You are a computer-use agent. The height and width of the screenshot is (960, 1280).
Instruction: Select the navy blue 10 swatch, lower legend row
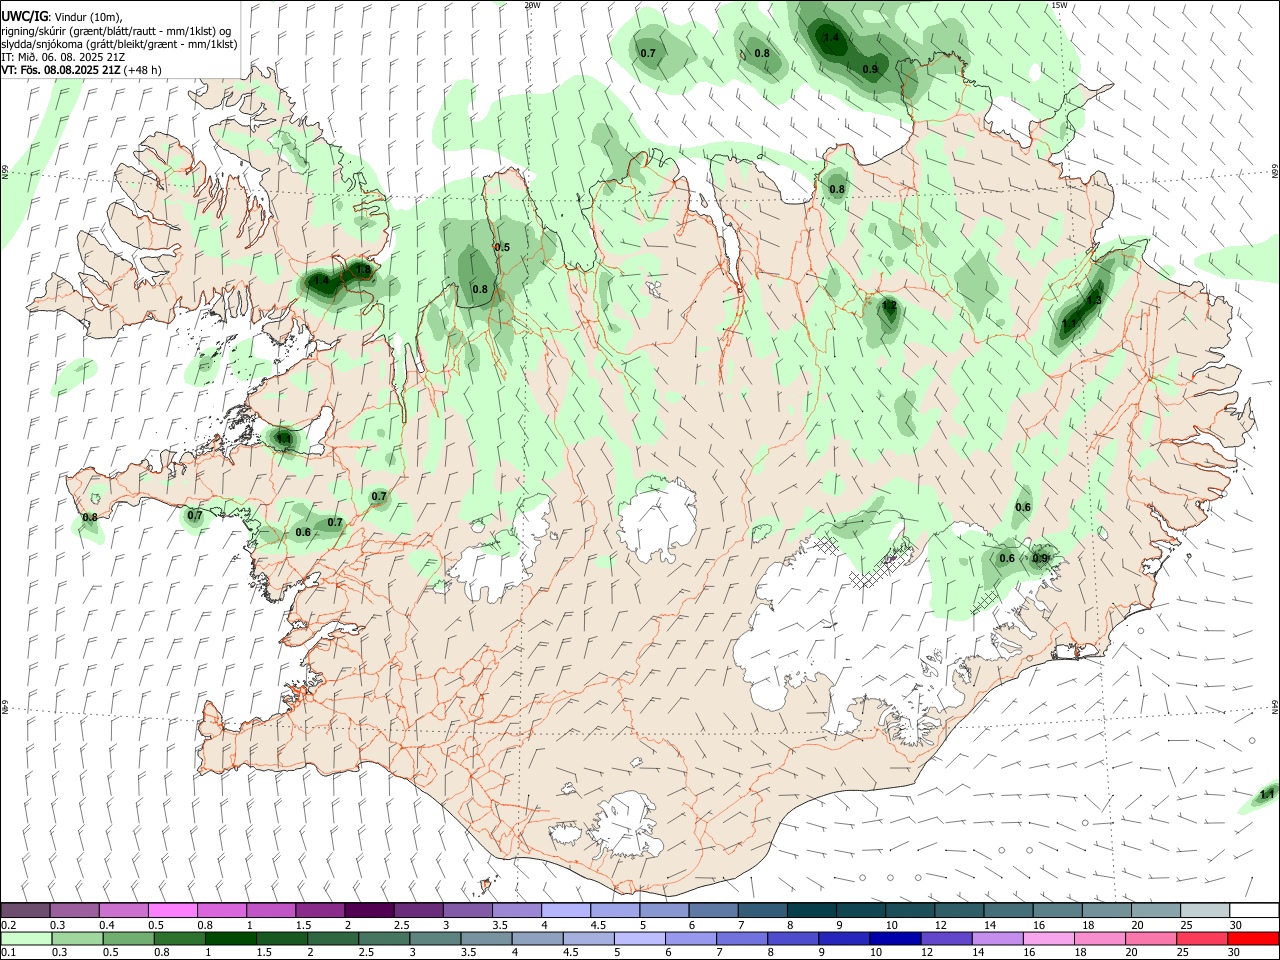click(x=895, y=938)
